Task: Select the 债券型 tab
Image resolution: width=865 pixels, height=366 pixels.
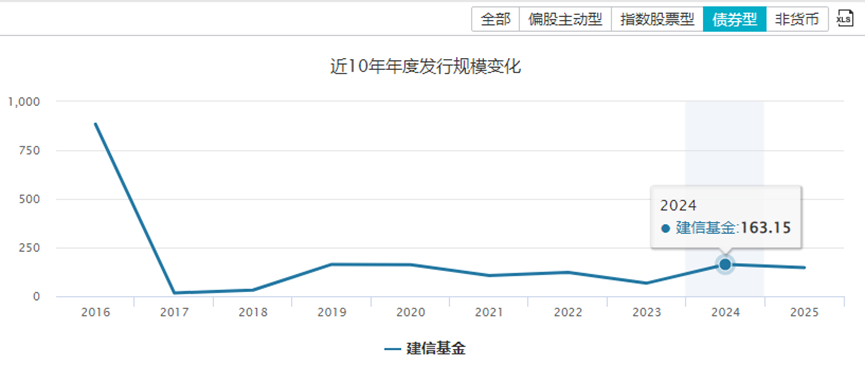Action: point(734,19)
